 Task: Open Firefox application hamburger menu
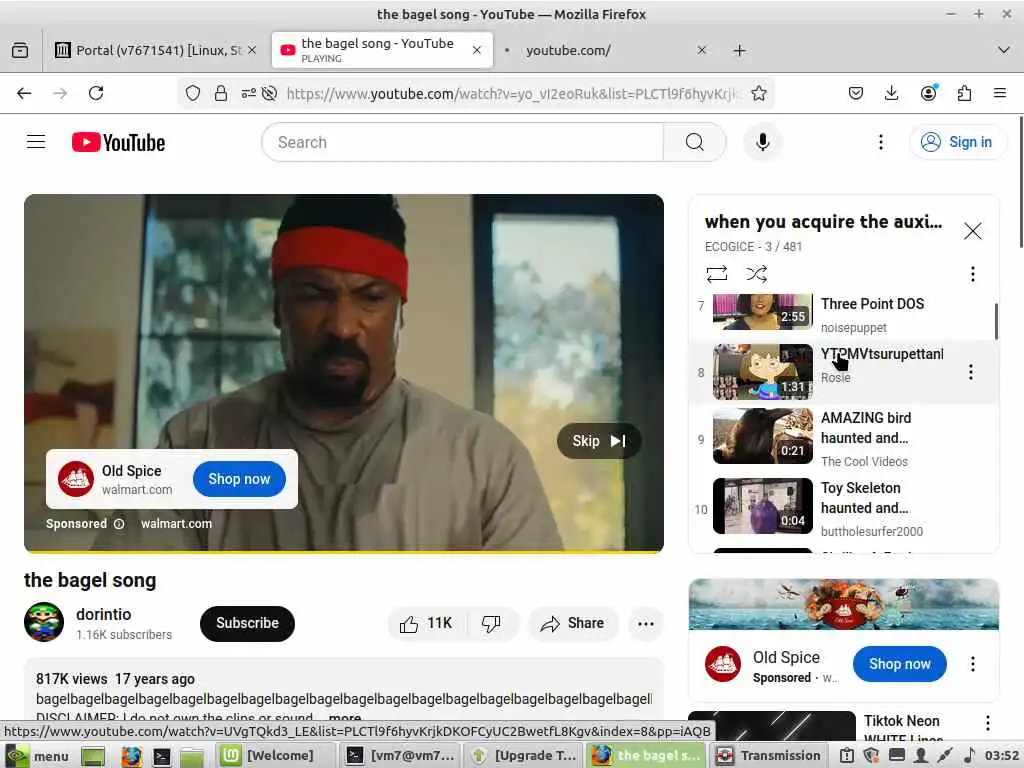click(999, 93)
